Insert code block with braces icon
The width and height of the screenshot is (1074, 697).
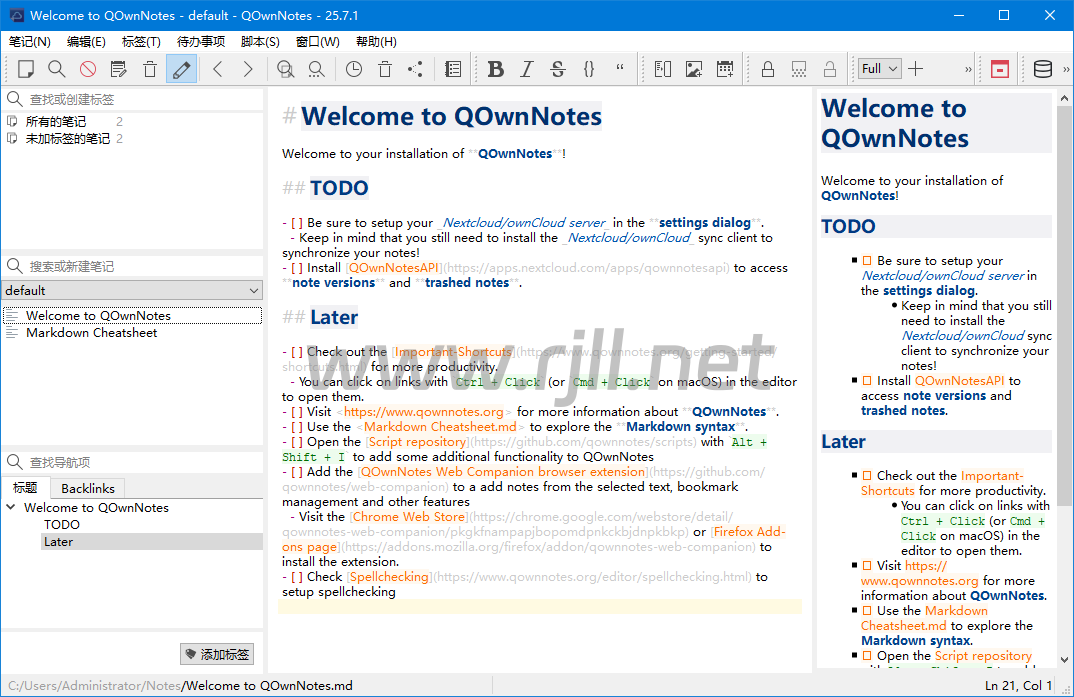pos(589,69)
